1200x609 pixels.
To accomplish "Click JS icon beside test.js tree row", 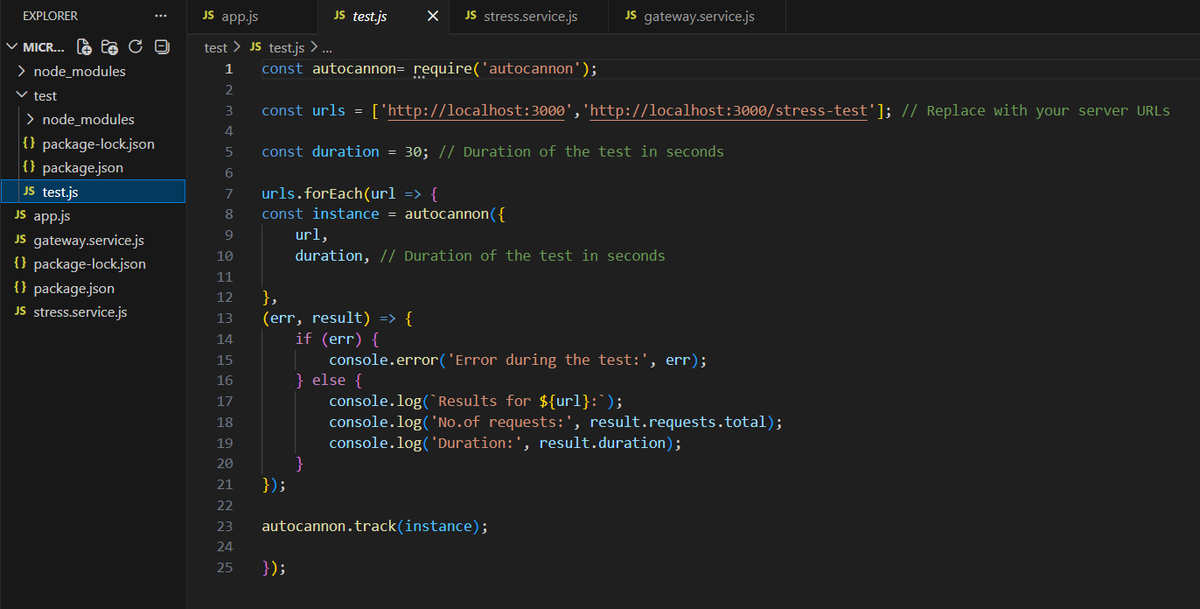I will pos(29,191).
